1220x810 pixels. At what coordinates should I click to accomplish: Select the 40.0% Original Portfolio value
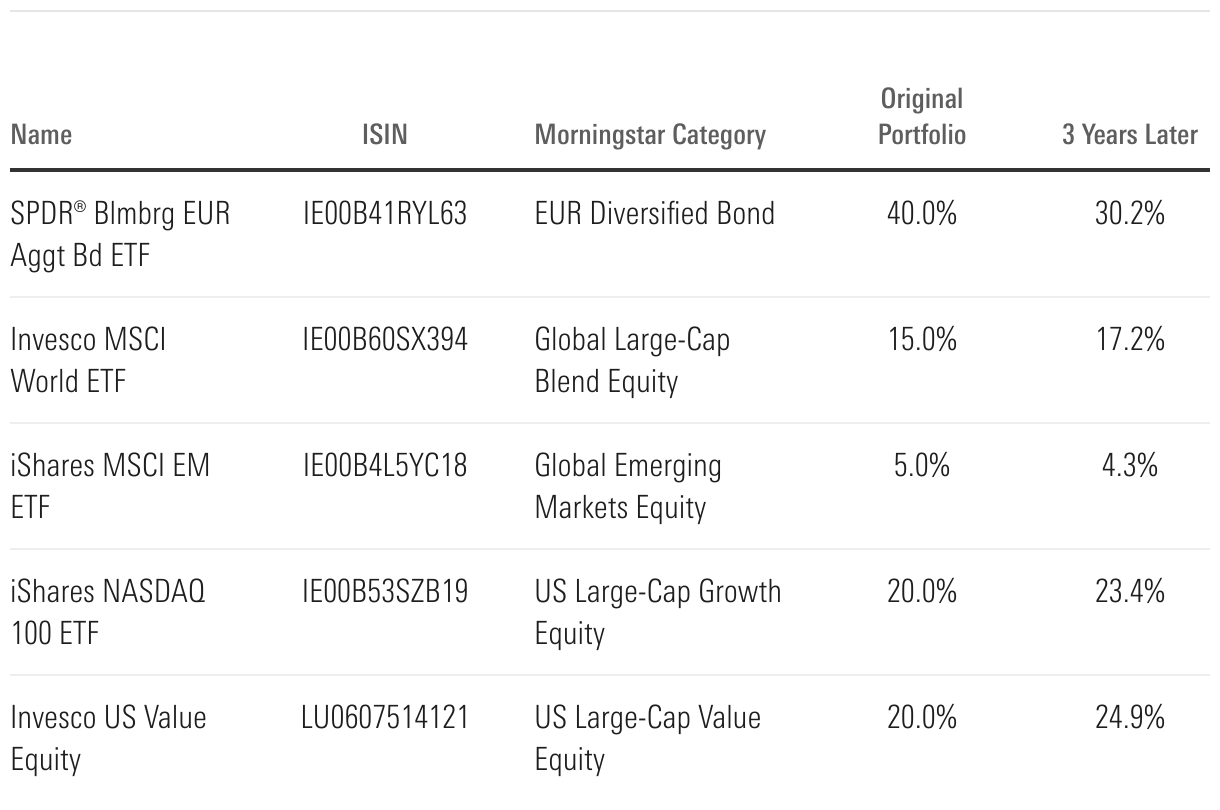tap(922, 214)
